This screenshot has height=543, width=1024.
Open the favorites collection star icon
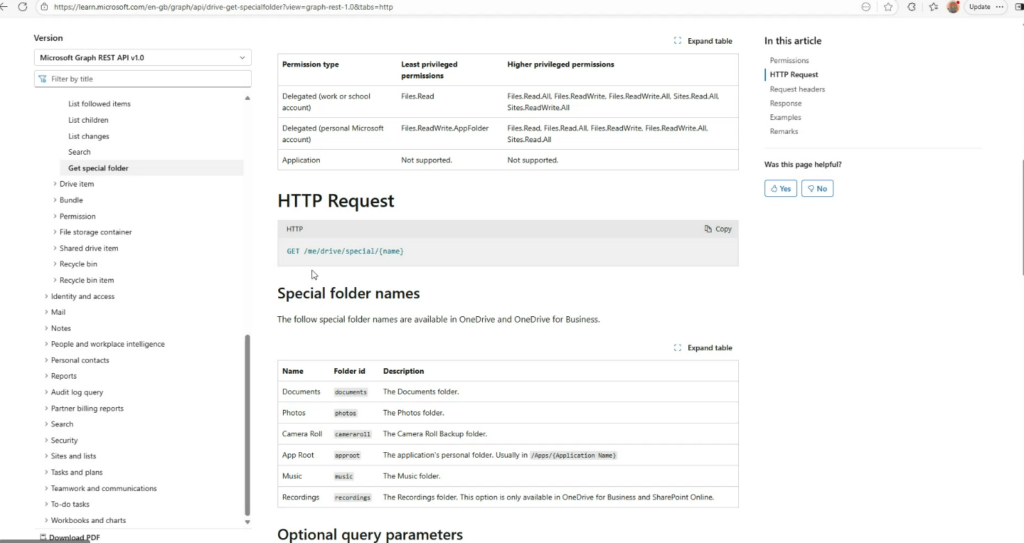tap(933, 7)
